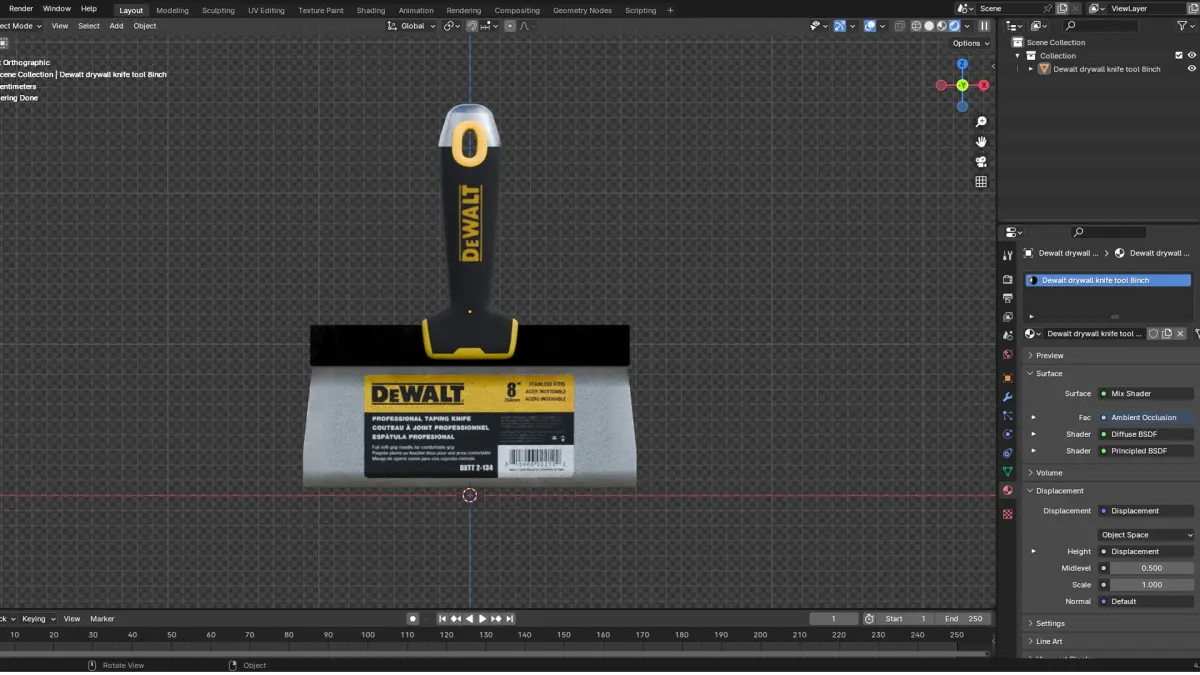Switch to the Sculpting workspace tab
The width and height of the screenshot is (1200, 675).
click(218, 10)
